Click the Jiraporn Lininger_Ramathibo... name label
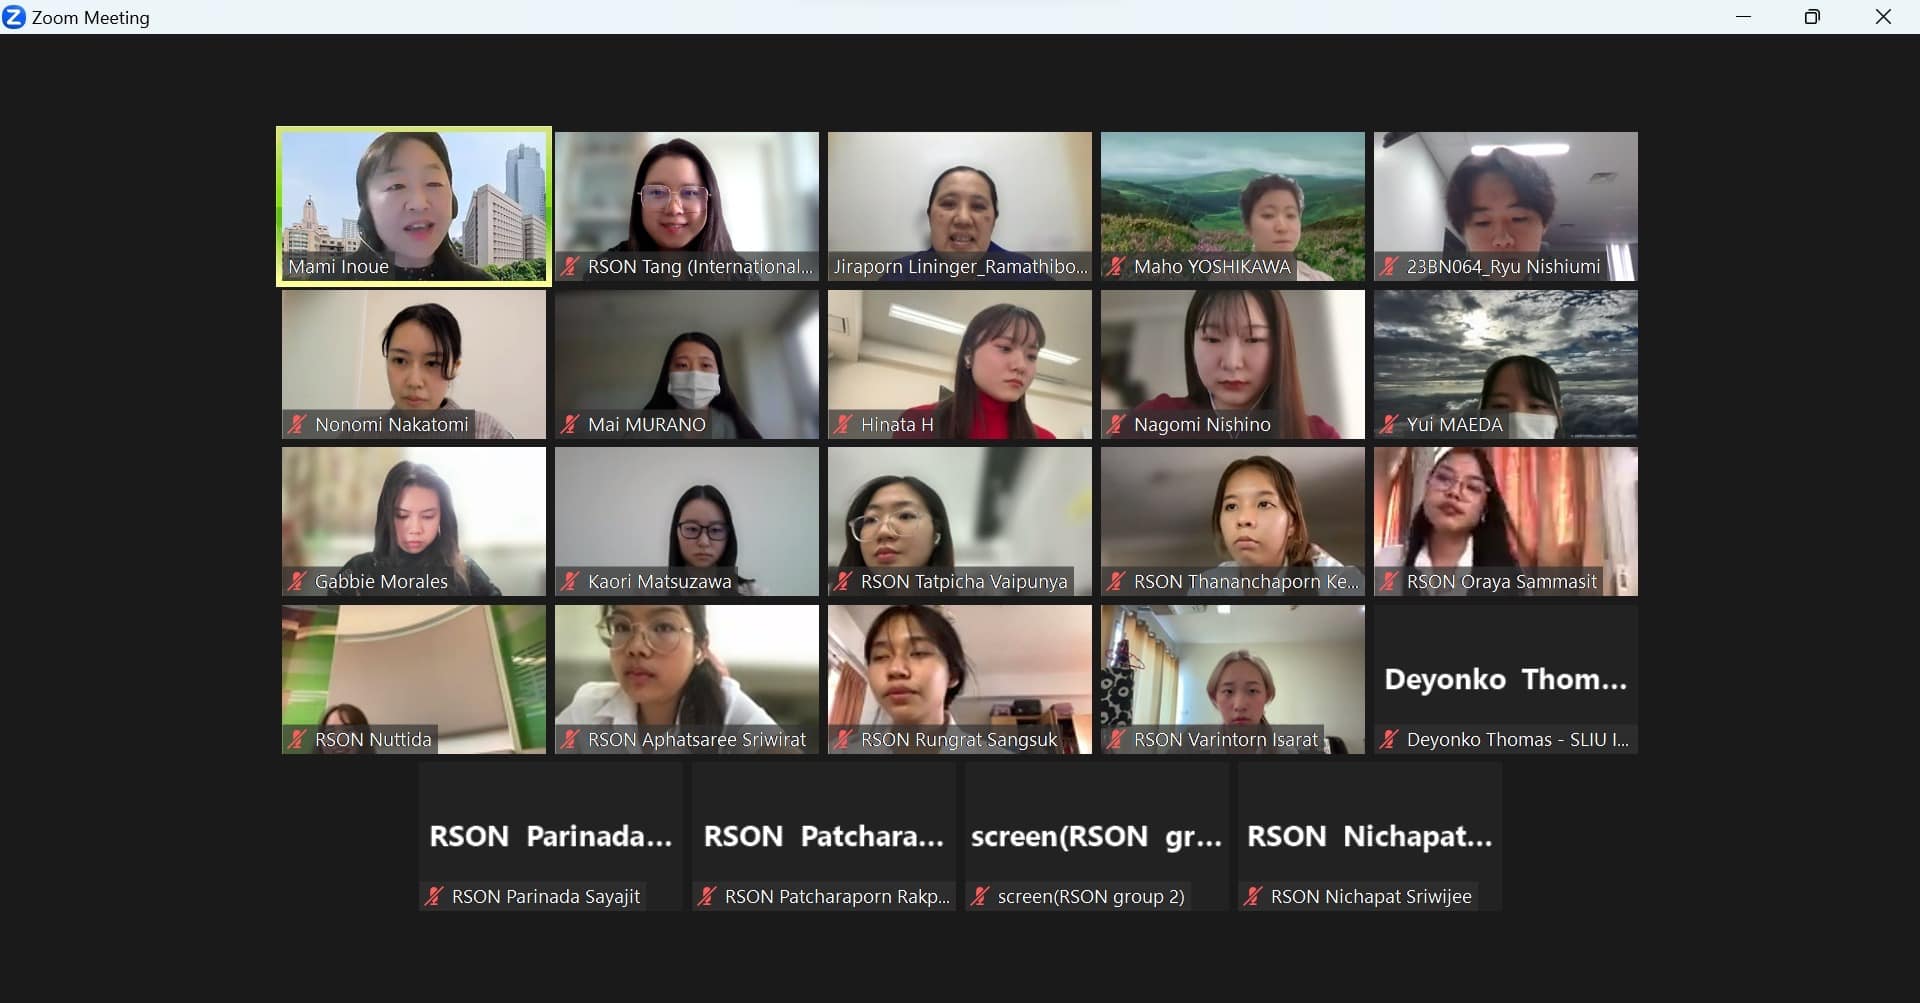1920x1003 pixels. [961, 267]
